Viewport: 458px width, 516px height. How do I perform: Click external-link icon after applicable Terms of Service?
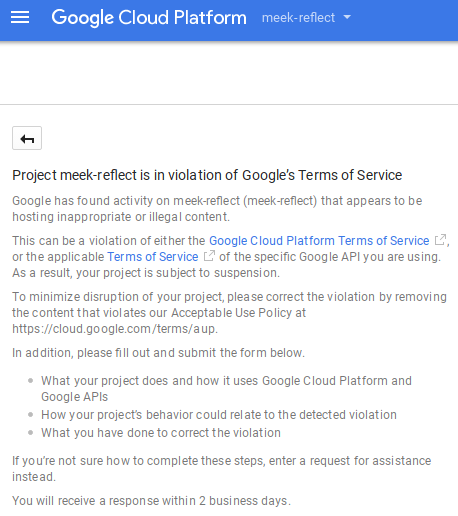(x=209, y=256)
